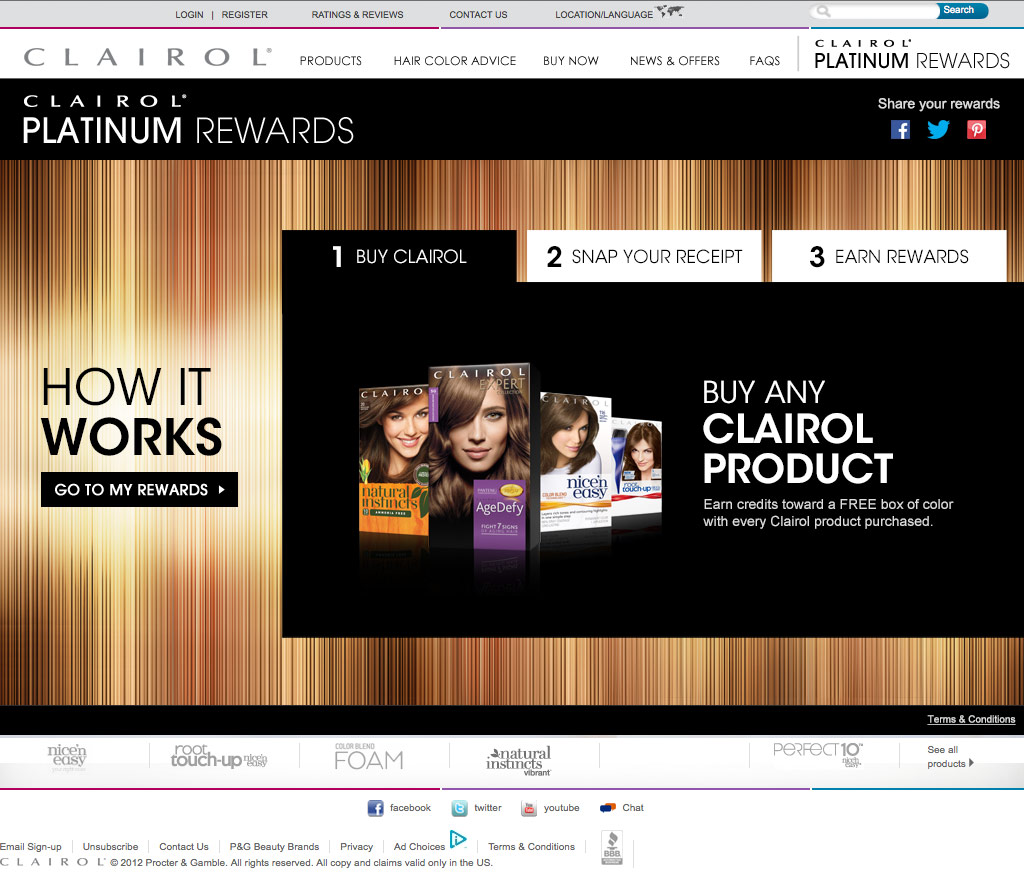Open the footer Contact Us link
This screenshot has height=881, width=1024.
(184, 846)
